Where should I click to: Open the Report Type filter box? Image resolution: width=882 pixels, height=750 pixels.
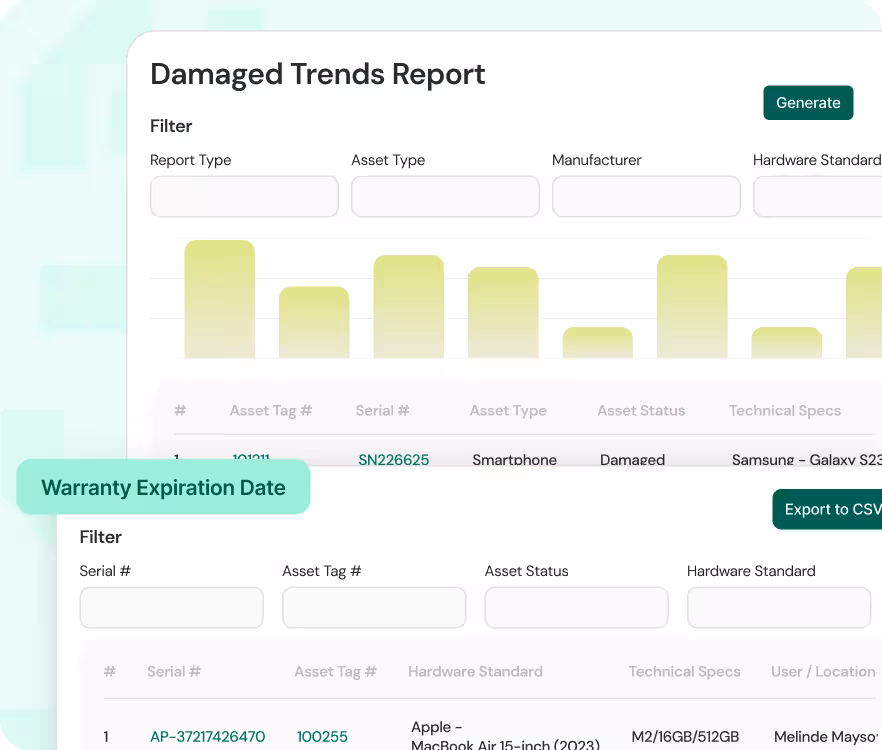click(244, 197)
